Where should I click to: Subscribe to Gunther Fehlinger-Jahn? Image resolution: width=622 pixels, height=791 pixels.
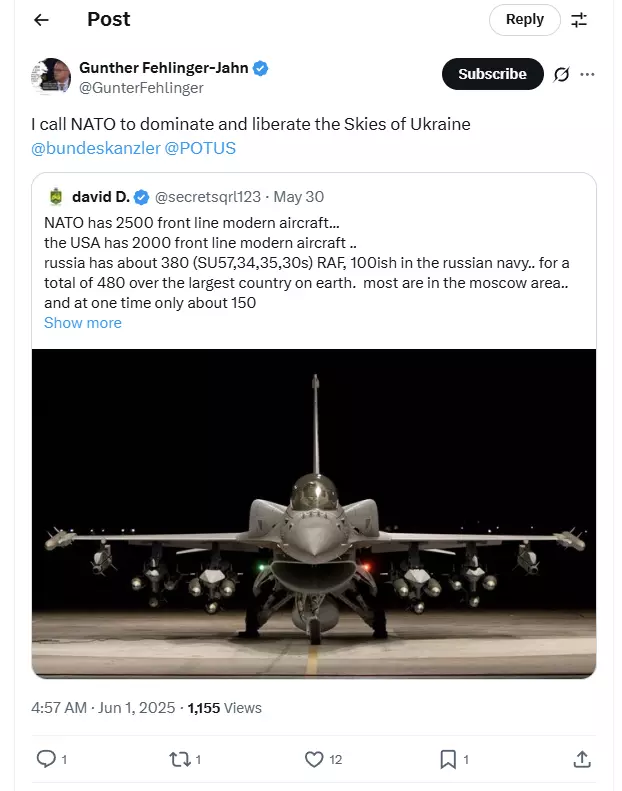tap(492, 74)
